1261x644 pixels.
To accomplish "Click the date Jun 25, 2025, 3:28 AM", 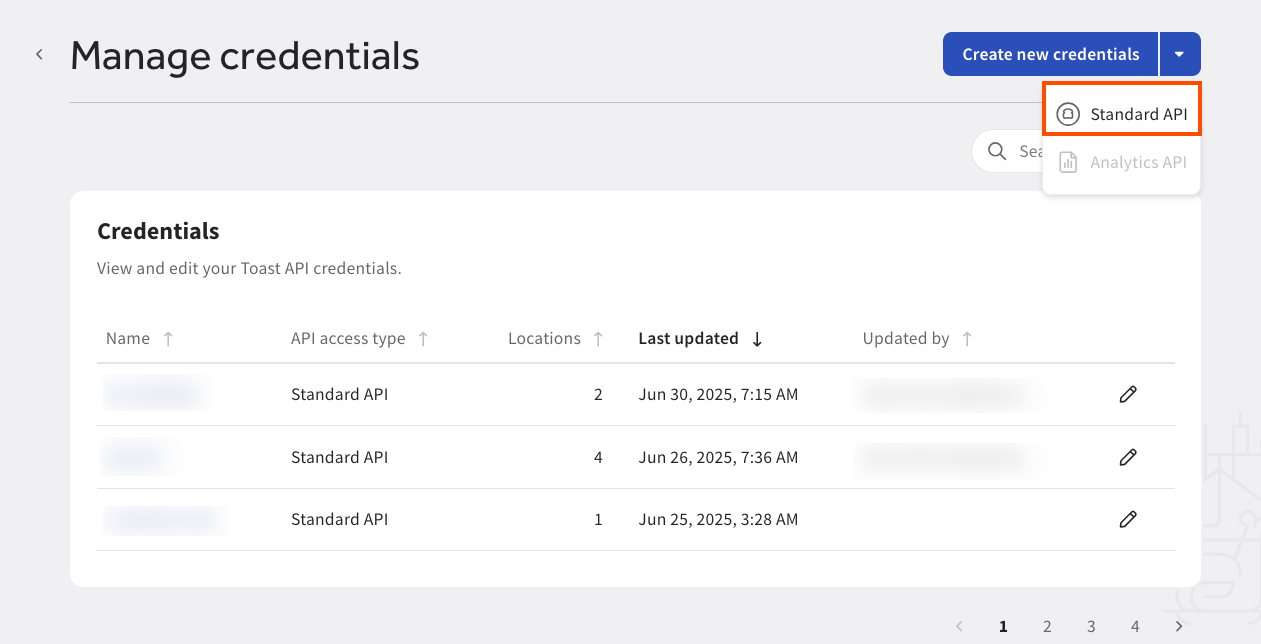I will coord(718,519).
